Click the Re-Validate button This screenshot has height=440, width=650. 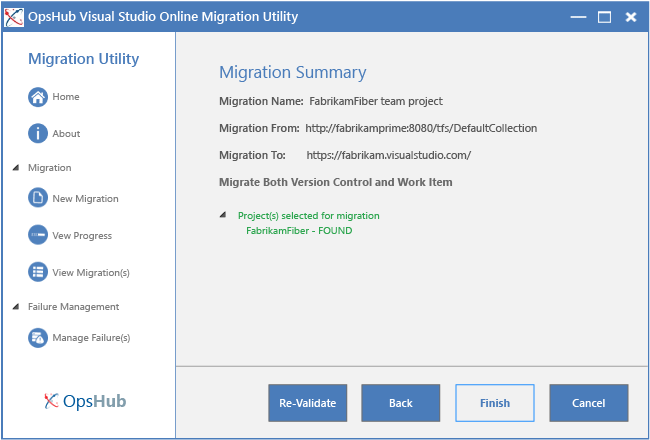tap(308, 403)
